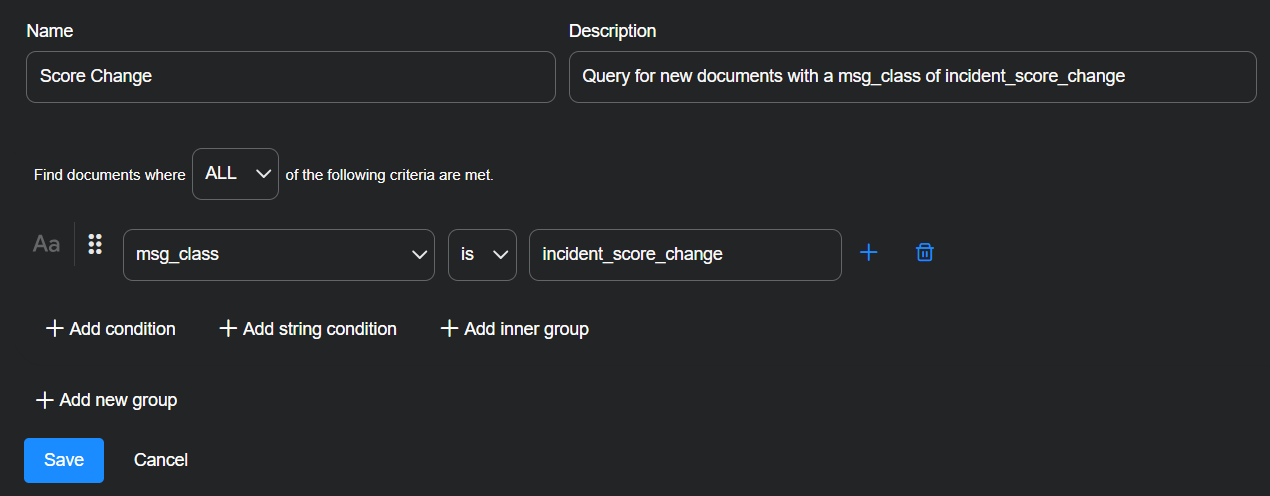The height and width of the screenshot is (496, 1270).
Task: Cancel editing the query
Action: click(161, 460)
